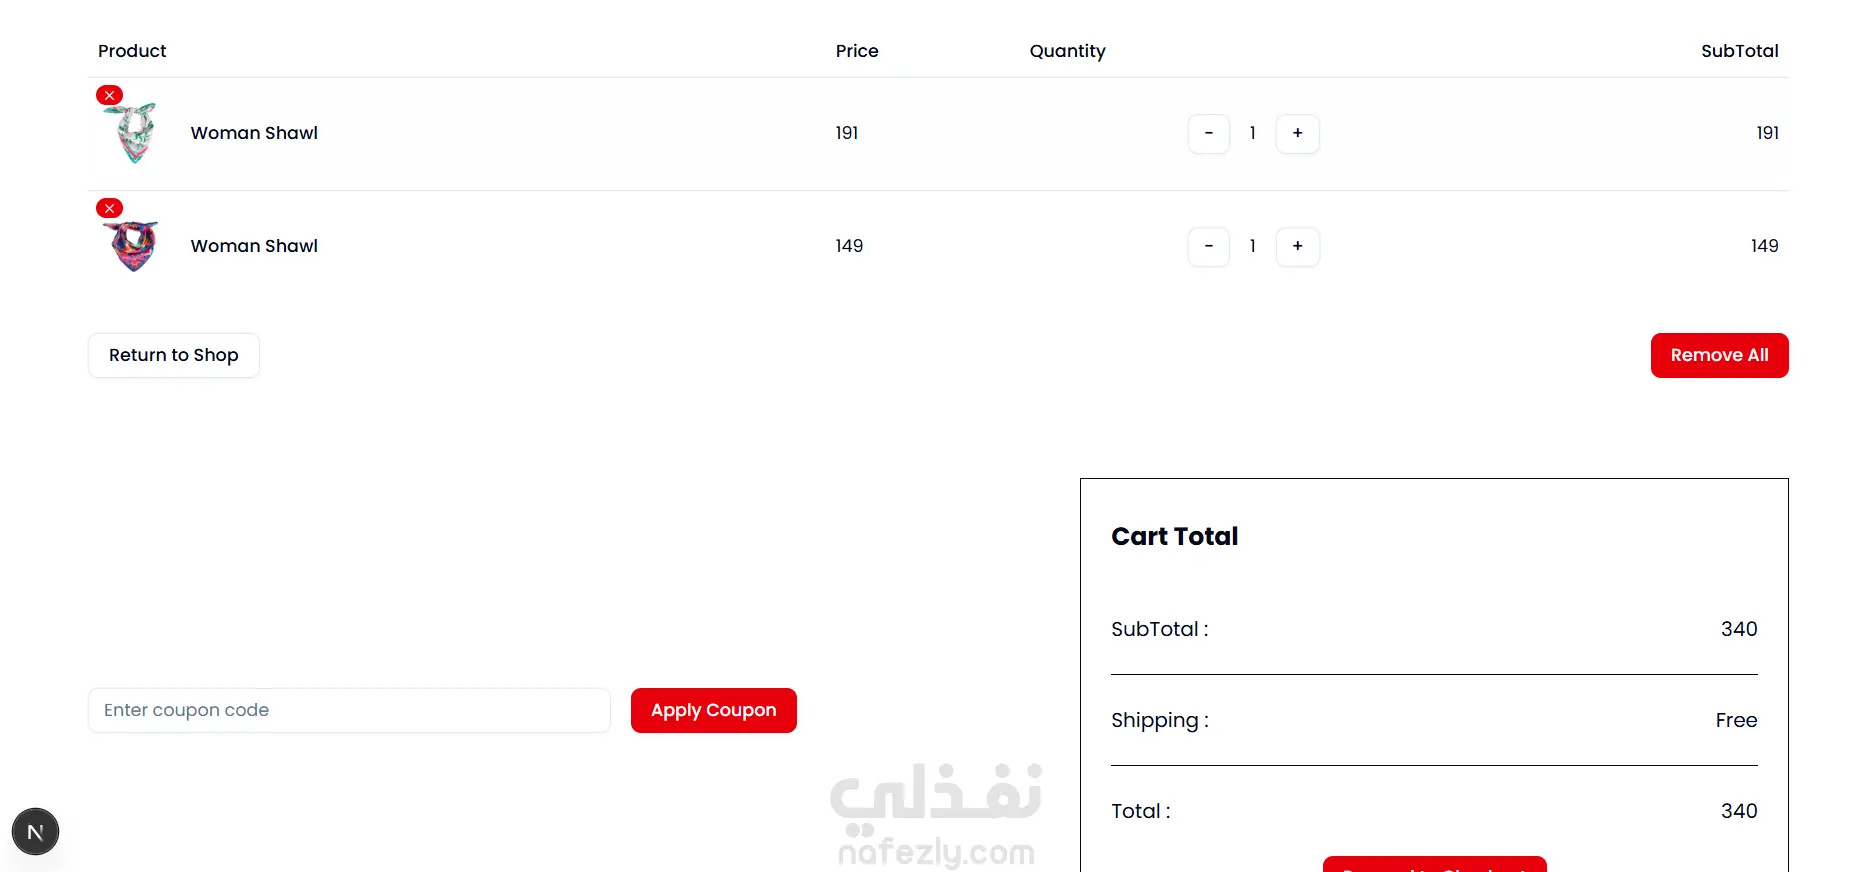Remove the 149-priced Woman Shawl using its red X

click(110, 208)
